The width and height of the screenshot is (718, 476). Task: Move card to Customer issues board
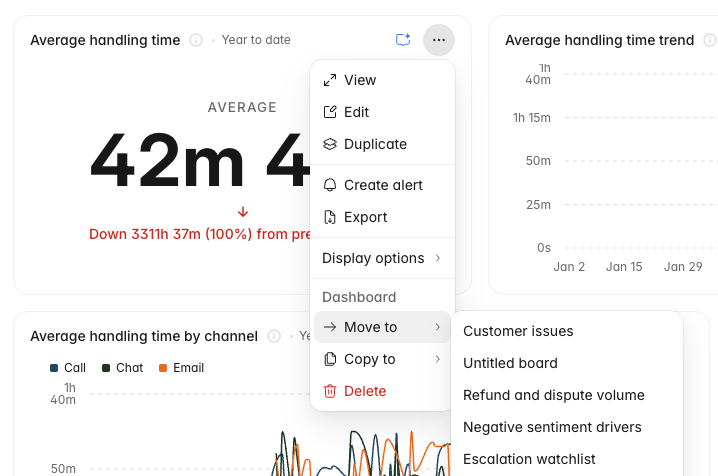pos(567,331)
